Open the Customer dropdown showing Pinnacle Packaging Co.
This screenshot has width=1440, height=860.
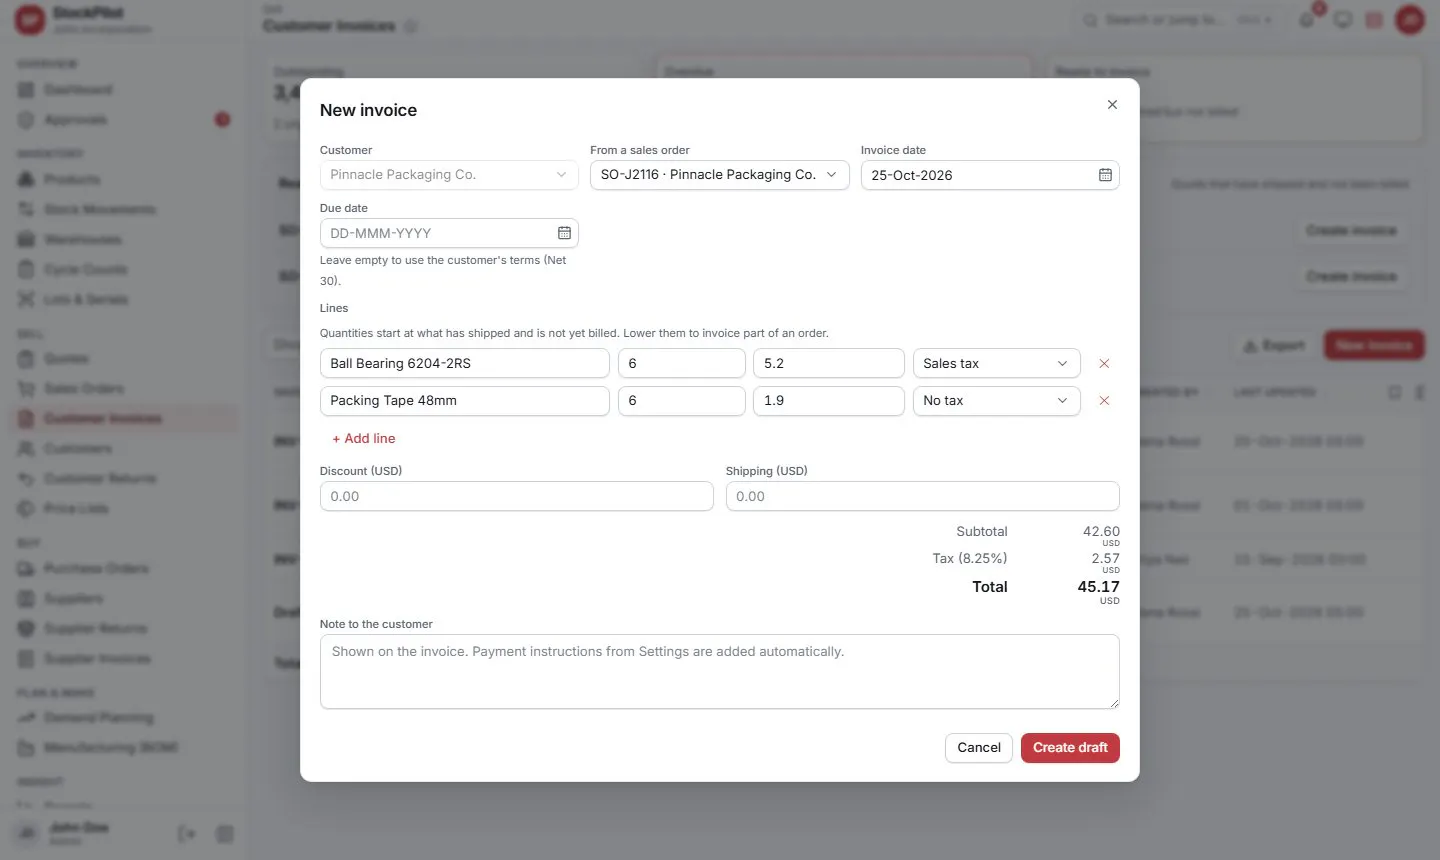(x=449, y=175)
